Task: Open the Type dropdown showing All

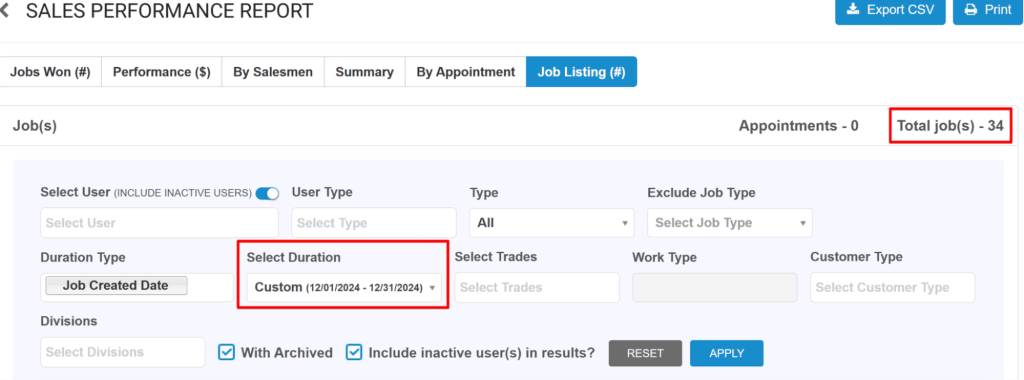Action: [x=552, y=223]
